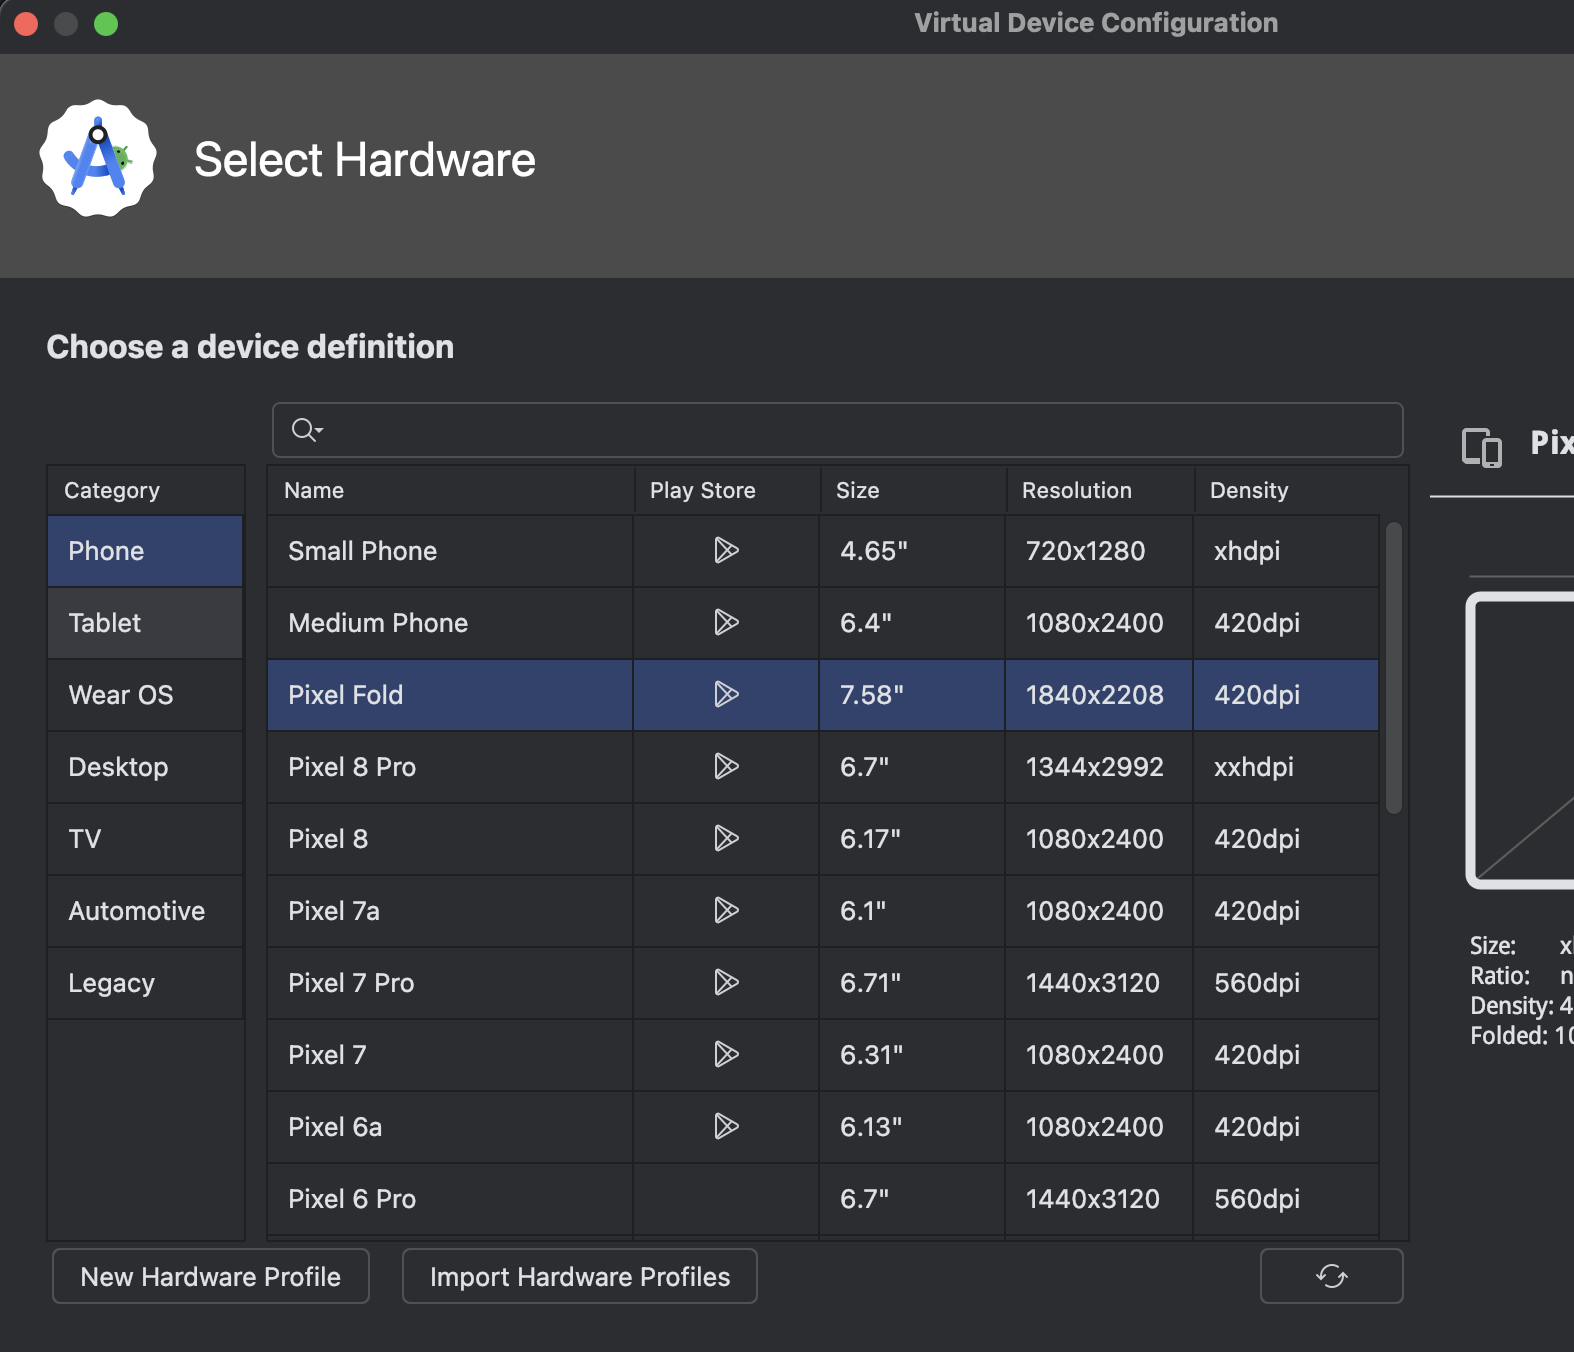
Task: Sort by the Name column header
Action: click(x=451, y=490)
